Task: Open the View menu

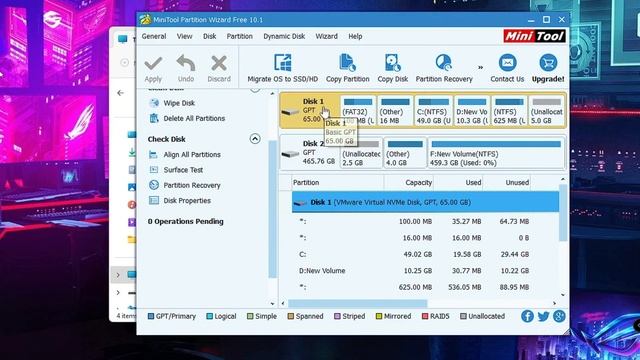Action: (184, 36)
